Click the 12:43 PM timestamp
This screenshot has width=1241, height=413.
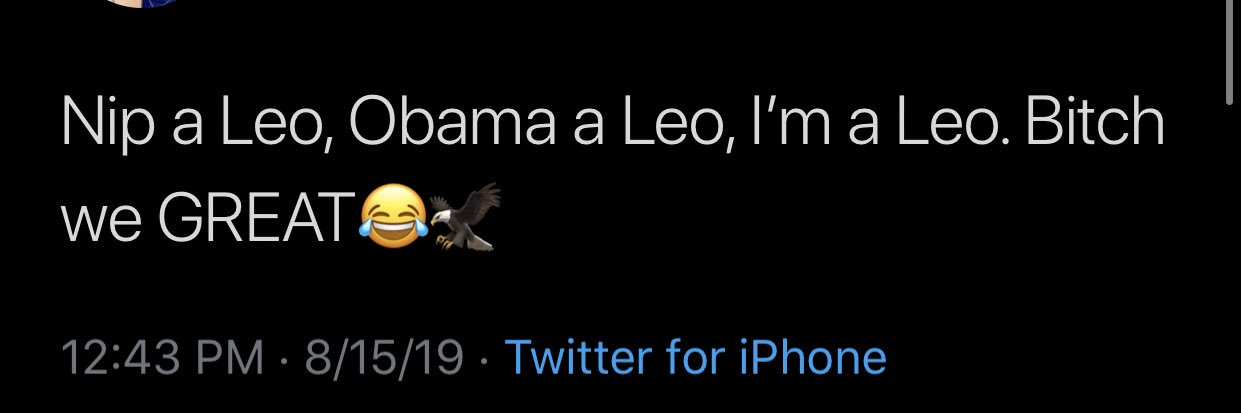click(x=163, y=357)
